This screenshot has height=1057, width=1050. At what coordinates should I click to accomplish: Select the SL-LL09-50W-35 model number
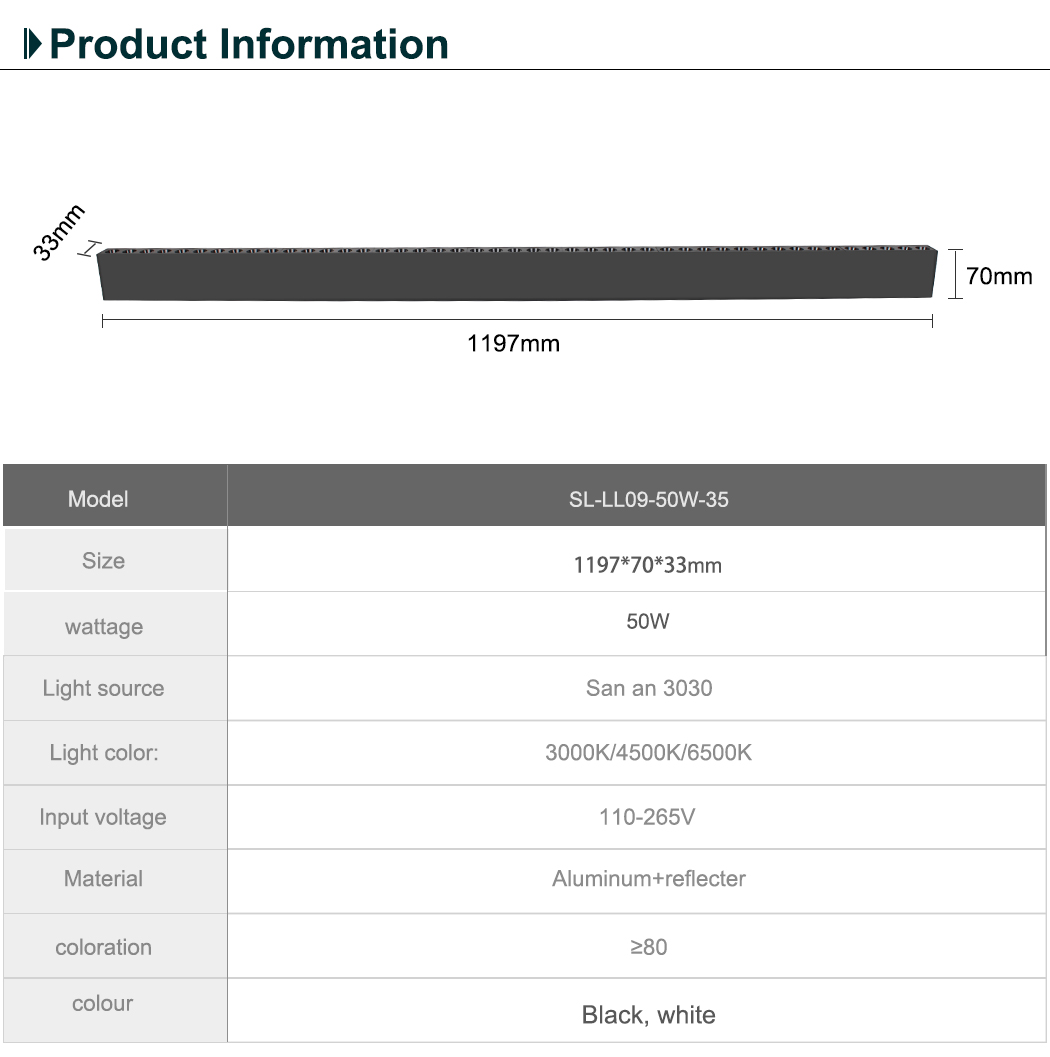click(x=649, y=499)
